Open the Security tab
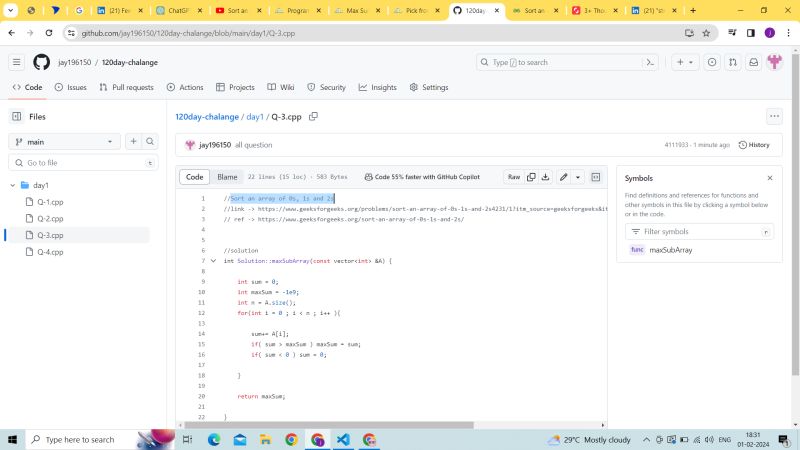The image size is (800, 450). 327,87
